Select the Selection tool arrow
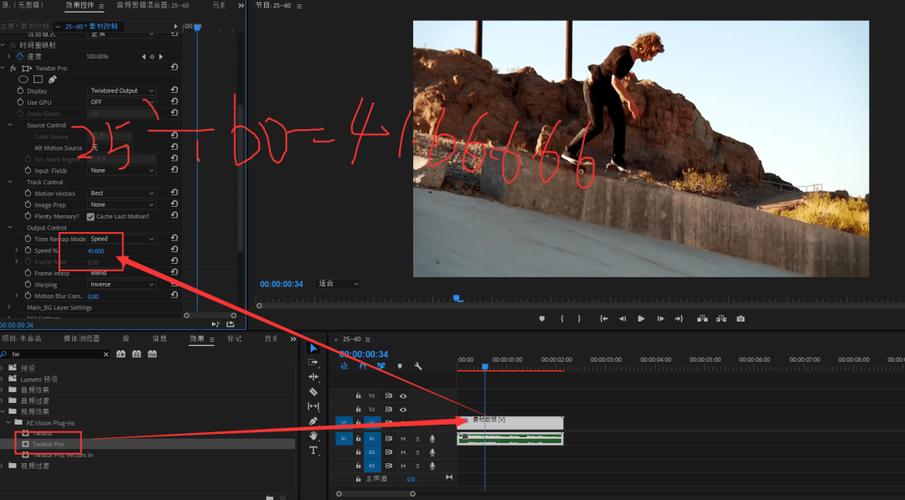The height and width of the screenshot is (500, 905). (x=313, y=348)
